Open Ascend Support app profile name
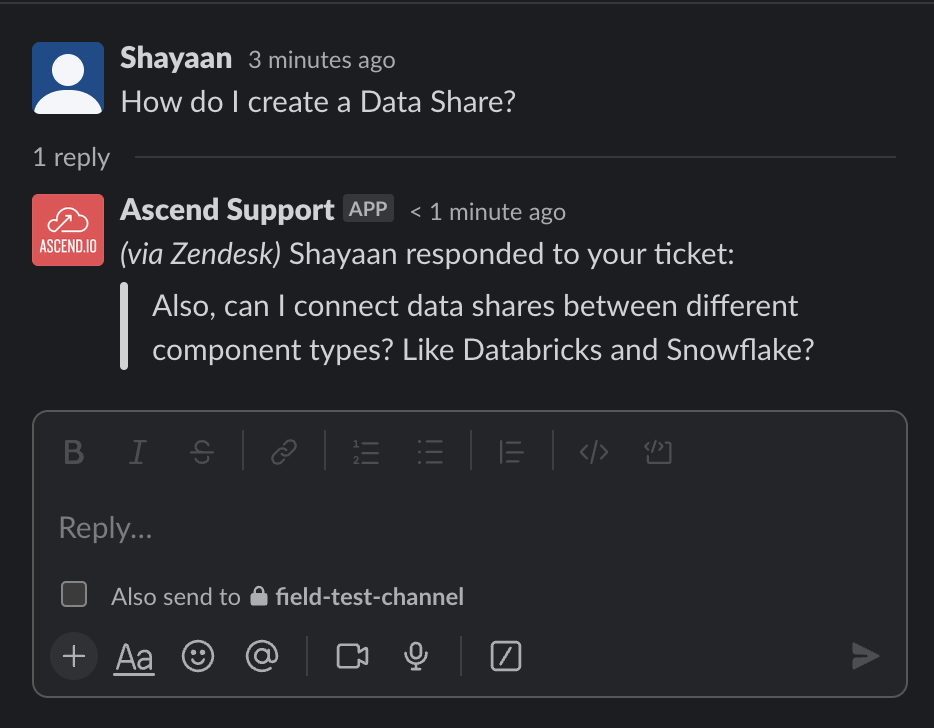Screen dimensions: 934x728 227,210
